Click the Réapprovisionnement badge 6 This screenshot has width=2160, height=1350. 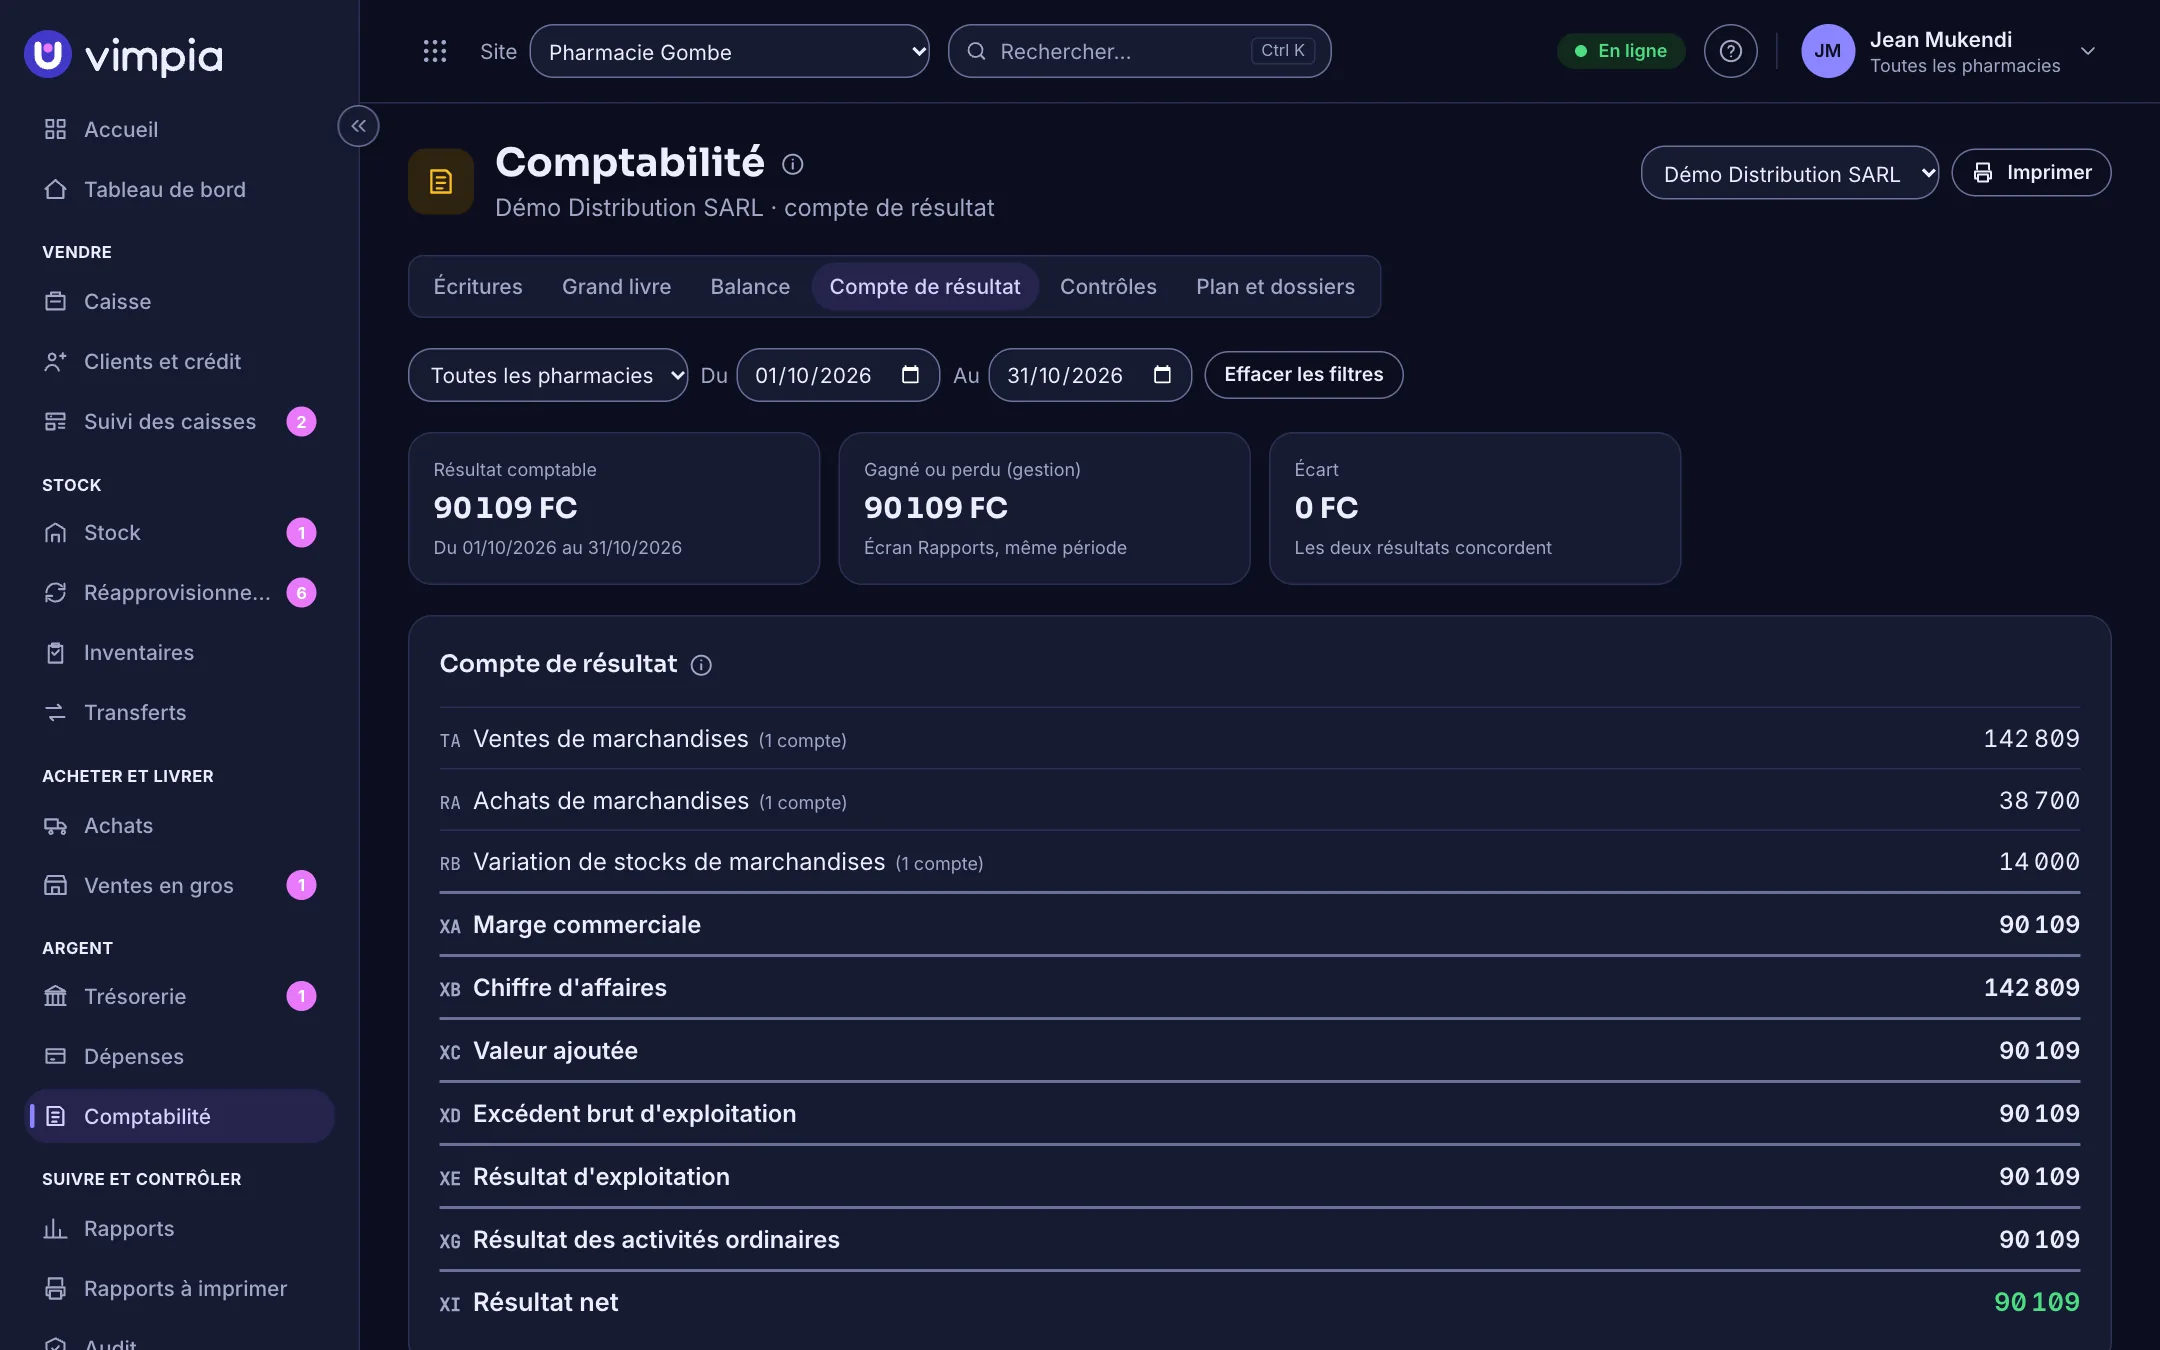pos(301,592)
